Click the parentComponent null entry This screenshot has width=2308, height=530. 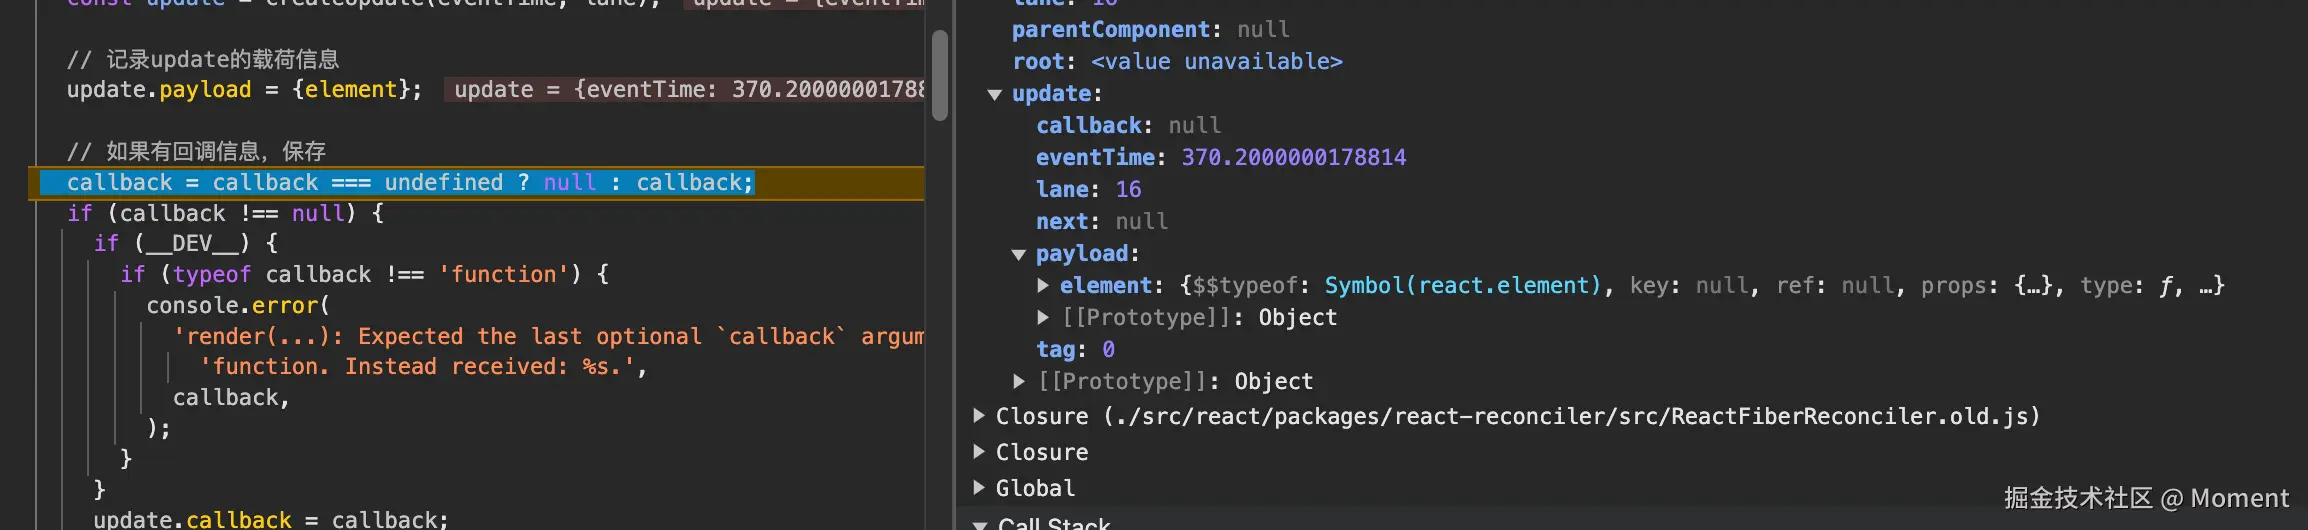tap(1150, 30)
